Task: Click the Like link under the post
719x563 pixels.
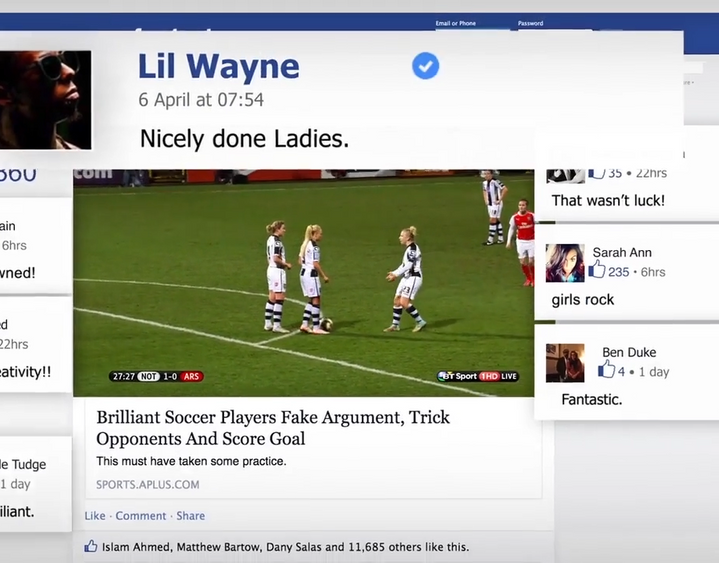Action: click(95, 516)
